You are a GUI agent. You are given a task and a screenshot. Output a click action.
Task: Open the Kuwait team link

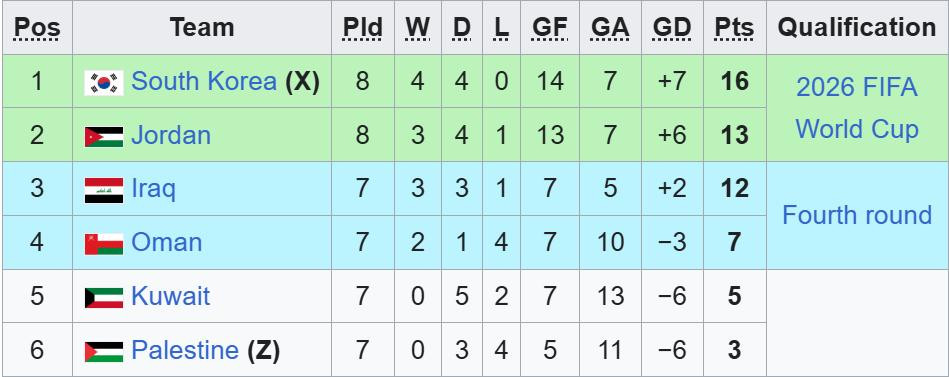coord(171,296)
